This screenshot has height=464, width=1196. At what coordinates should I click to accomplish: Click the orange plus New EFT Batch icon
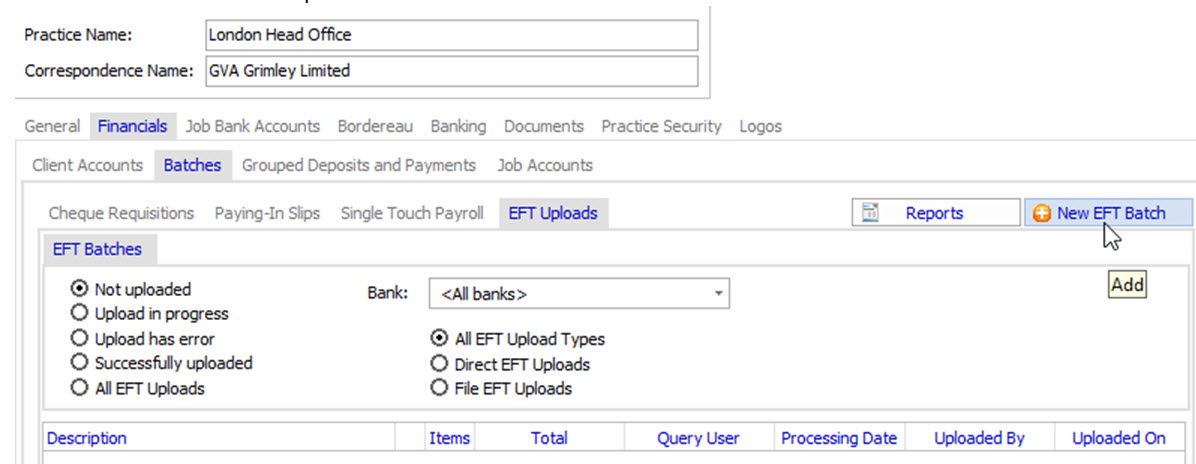click(1042, 213)
